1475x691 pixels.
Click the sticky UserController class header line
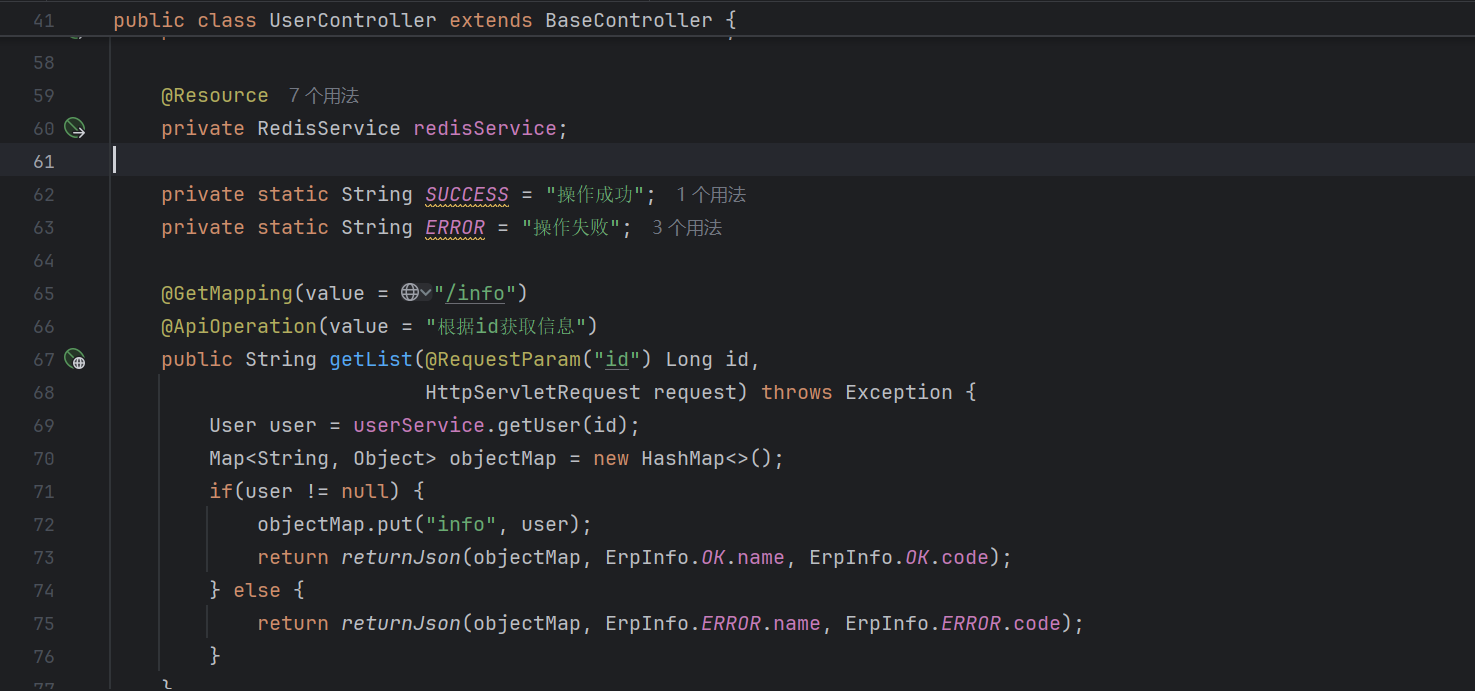click(x=737, y=20)
